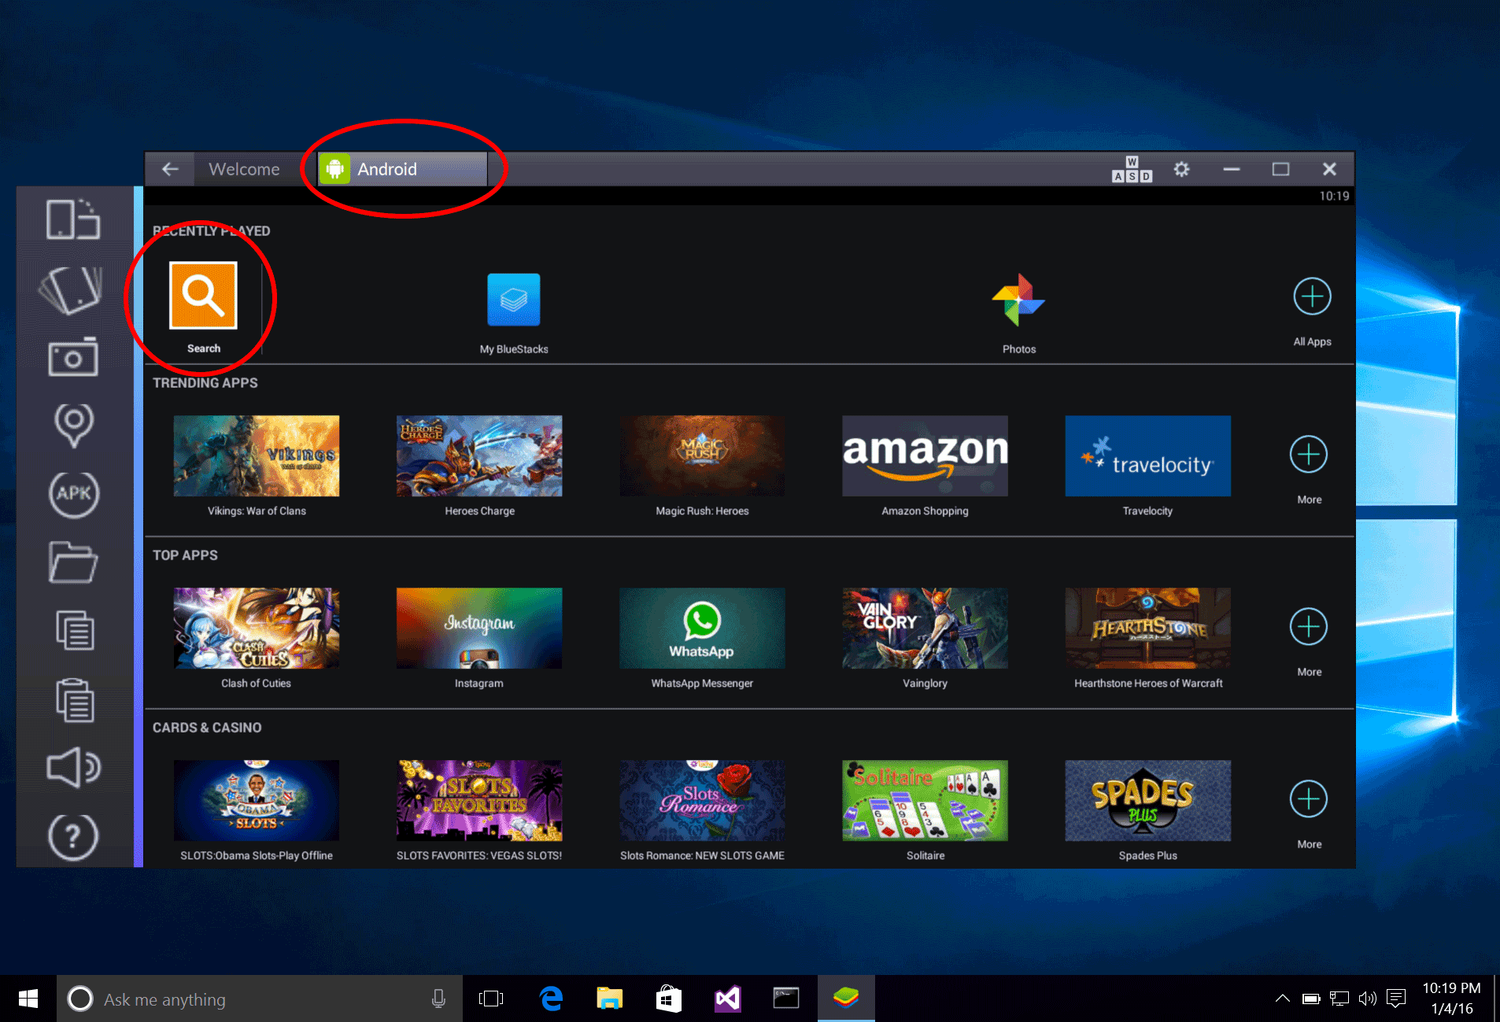Click the BlueStacks taskbar icon

(x=846, y=998)
